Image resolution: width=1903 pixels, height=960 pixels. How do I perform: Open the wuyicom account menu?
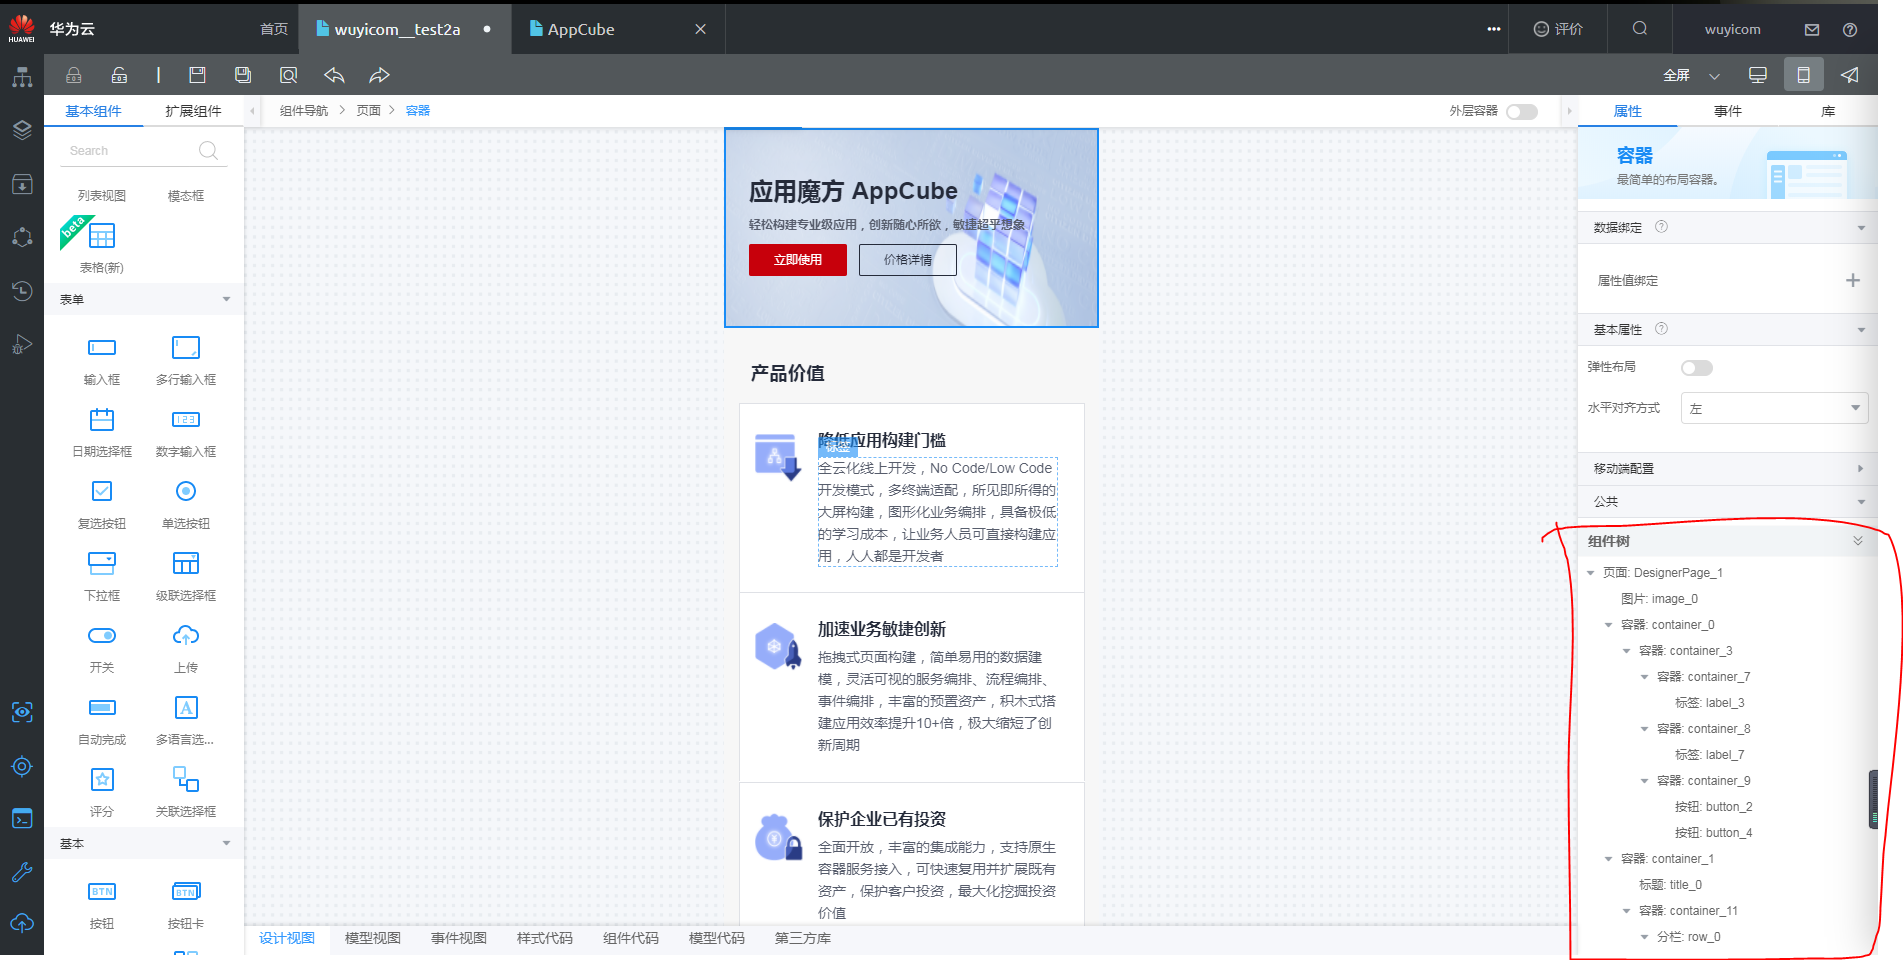(x=1733, y=29)
